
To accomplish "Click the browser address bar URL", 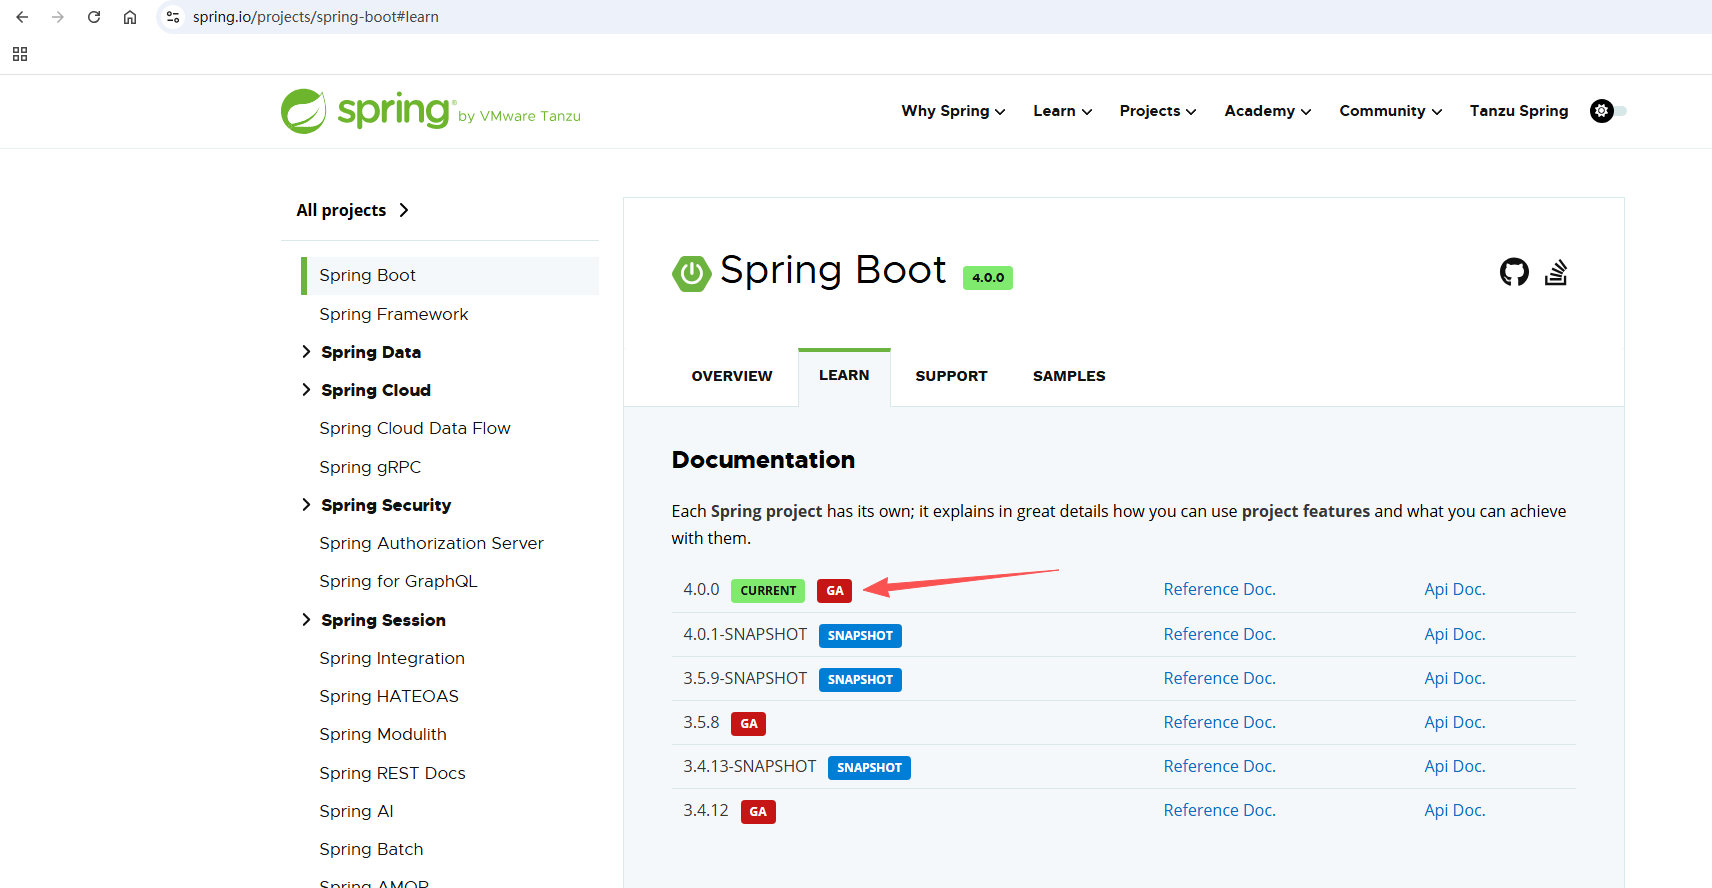I will coord(316,17).
